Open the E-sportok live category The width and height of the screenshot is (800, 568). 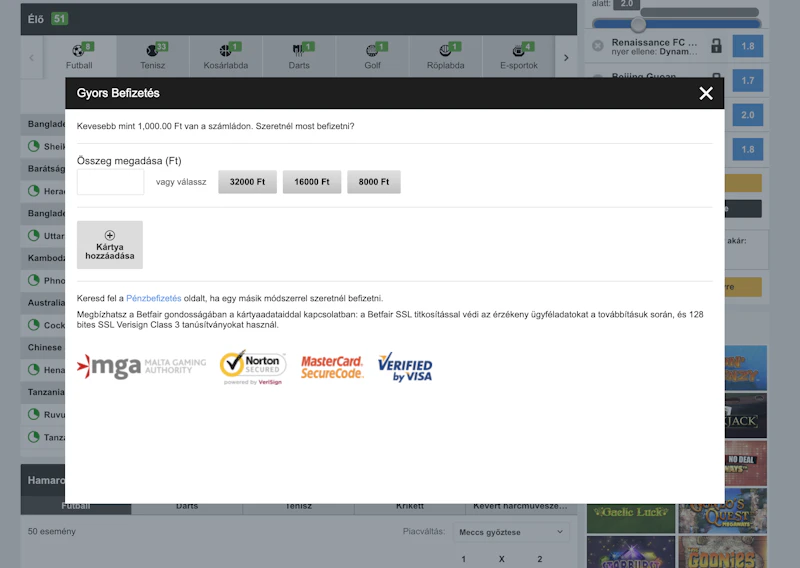[x=518, y=56]
